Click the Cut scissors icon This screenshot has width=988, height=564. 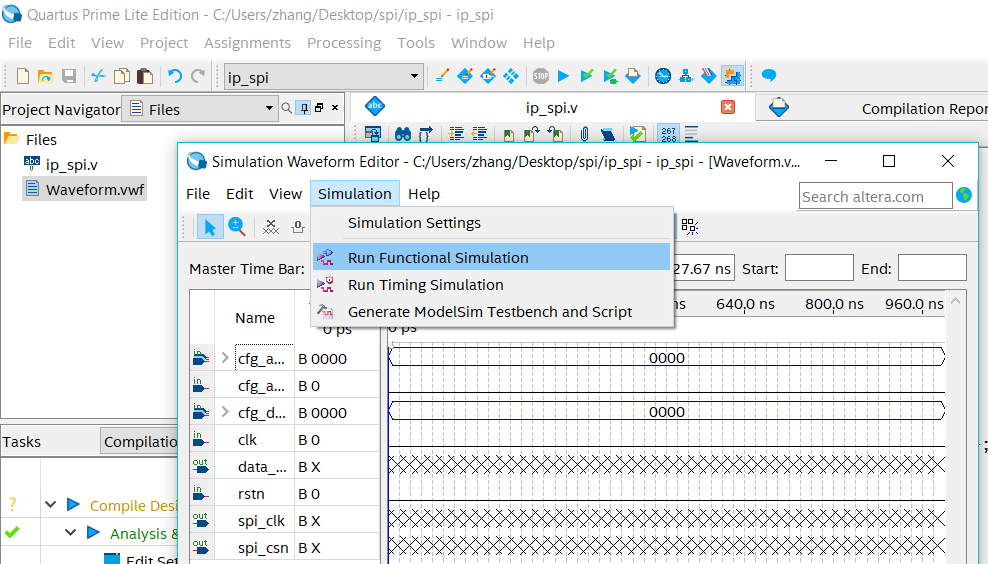click(x=98, y=76)
